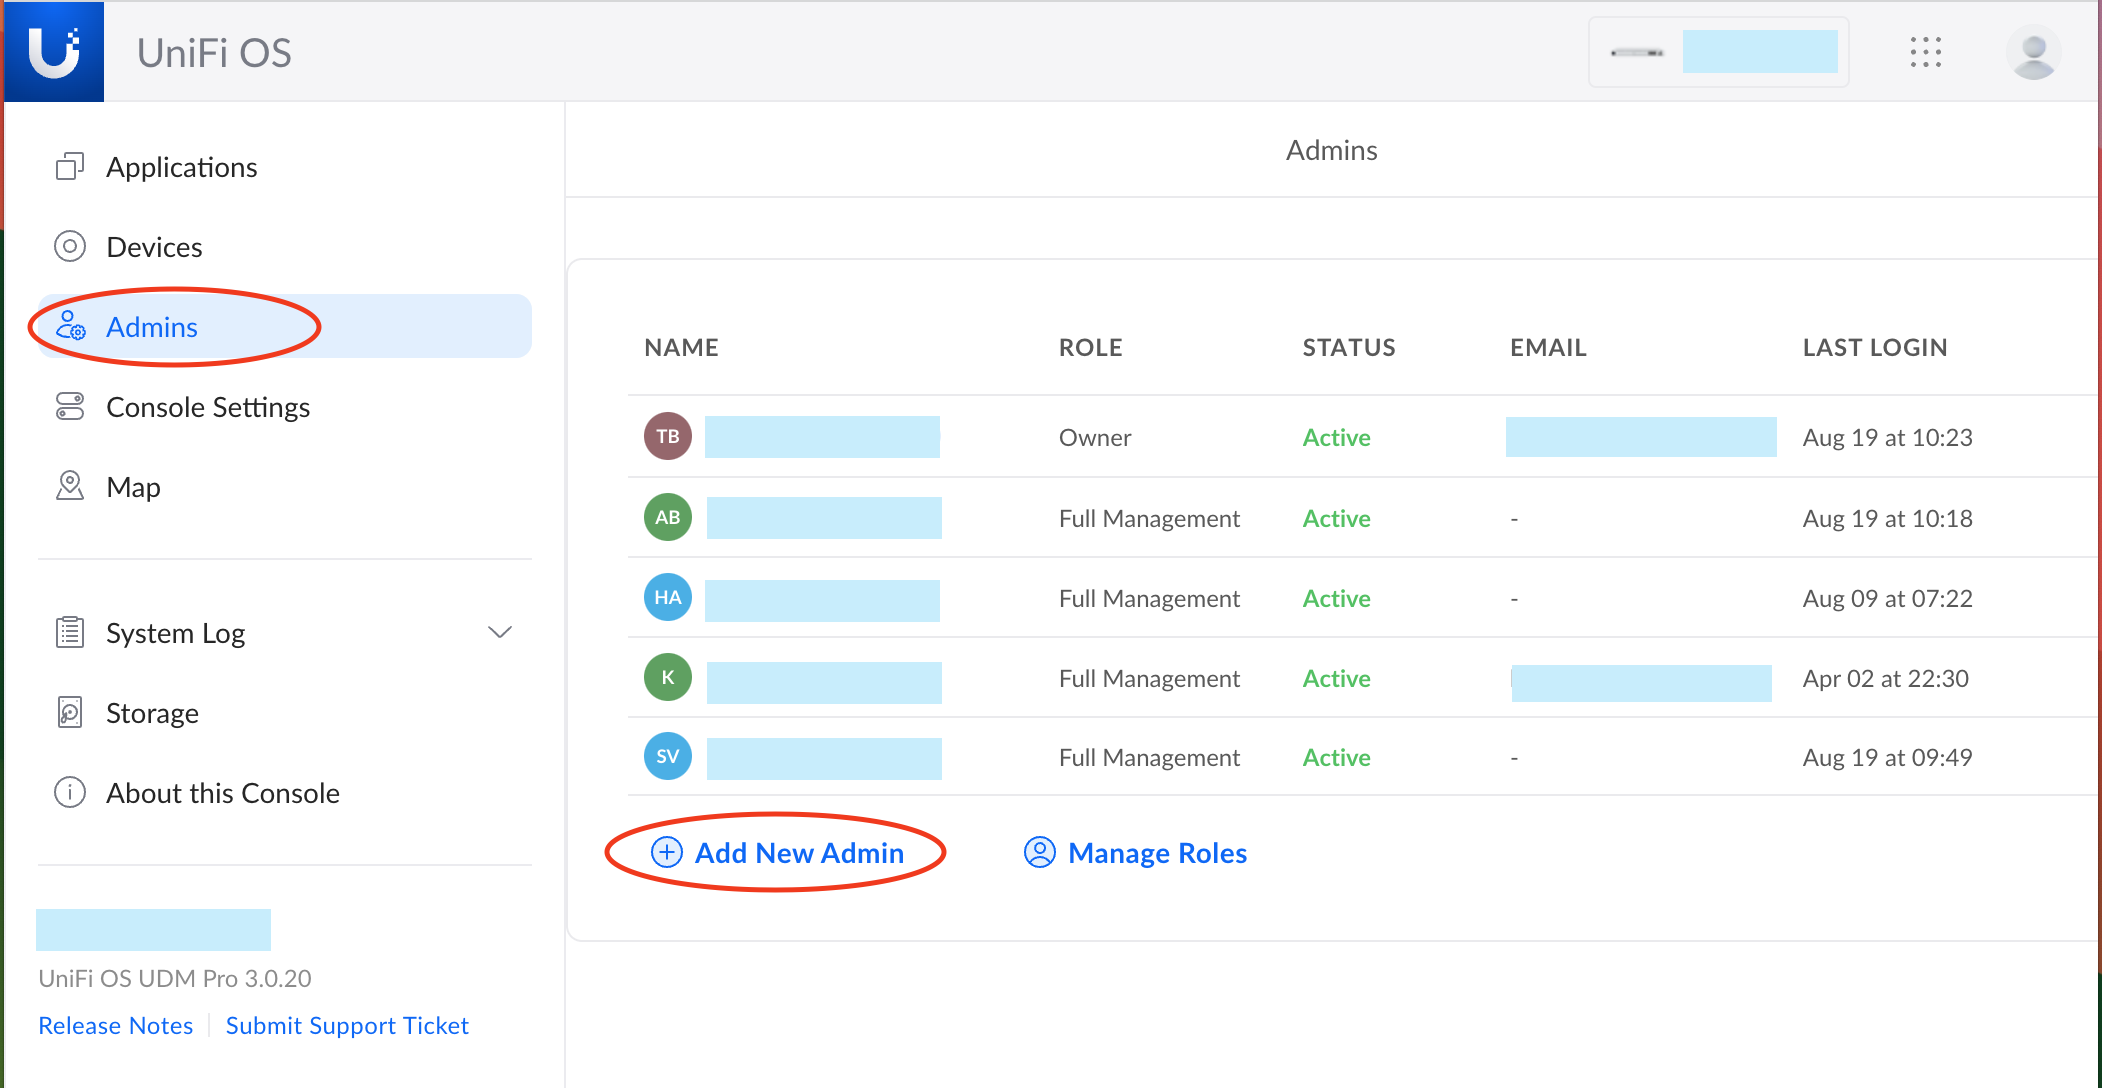Sort by the LAST LOGIN column header

click(1874, 347)
